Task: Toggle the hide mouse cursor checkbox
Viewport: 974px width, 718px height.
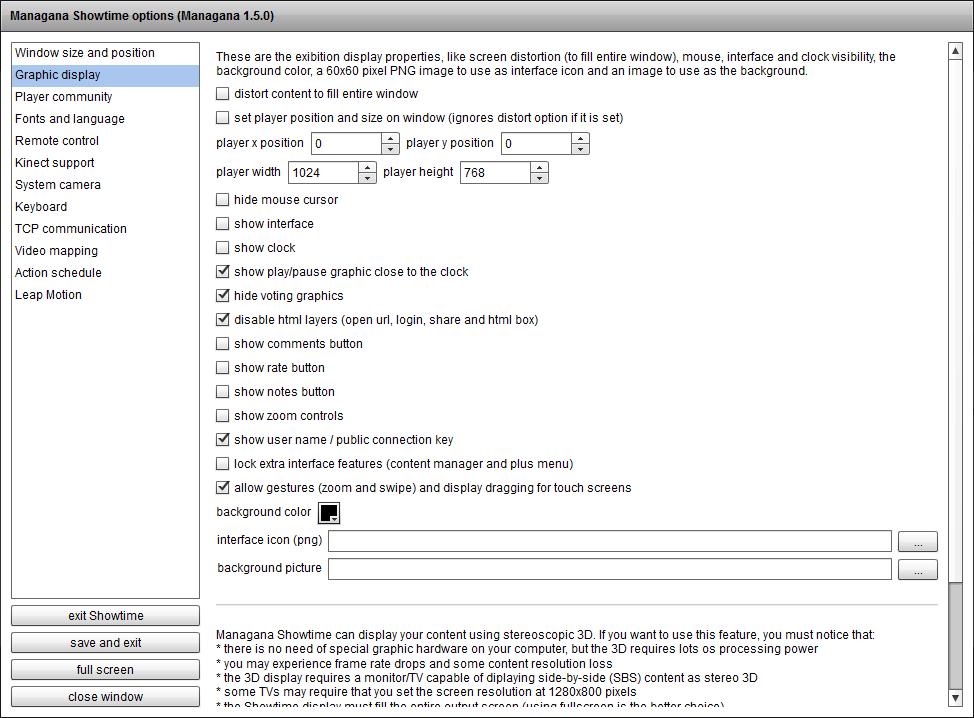Action: (223, 200)
